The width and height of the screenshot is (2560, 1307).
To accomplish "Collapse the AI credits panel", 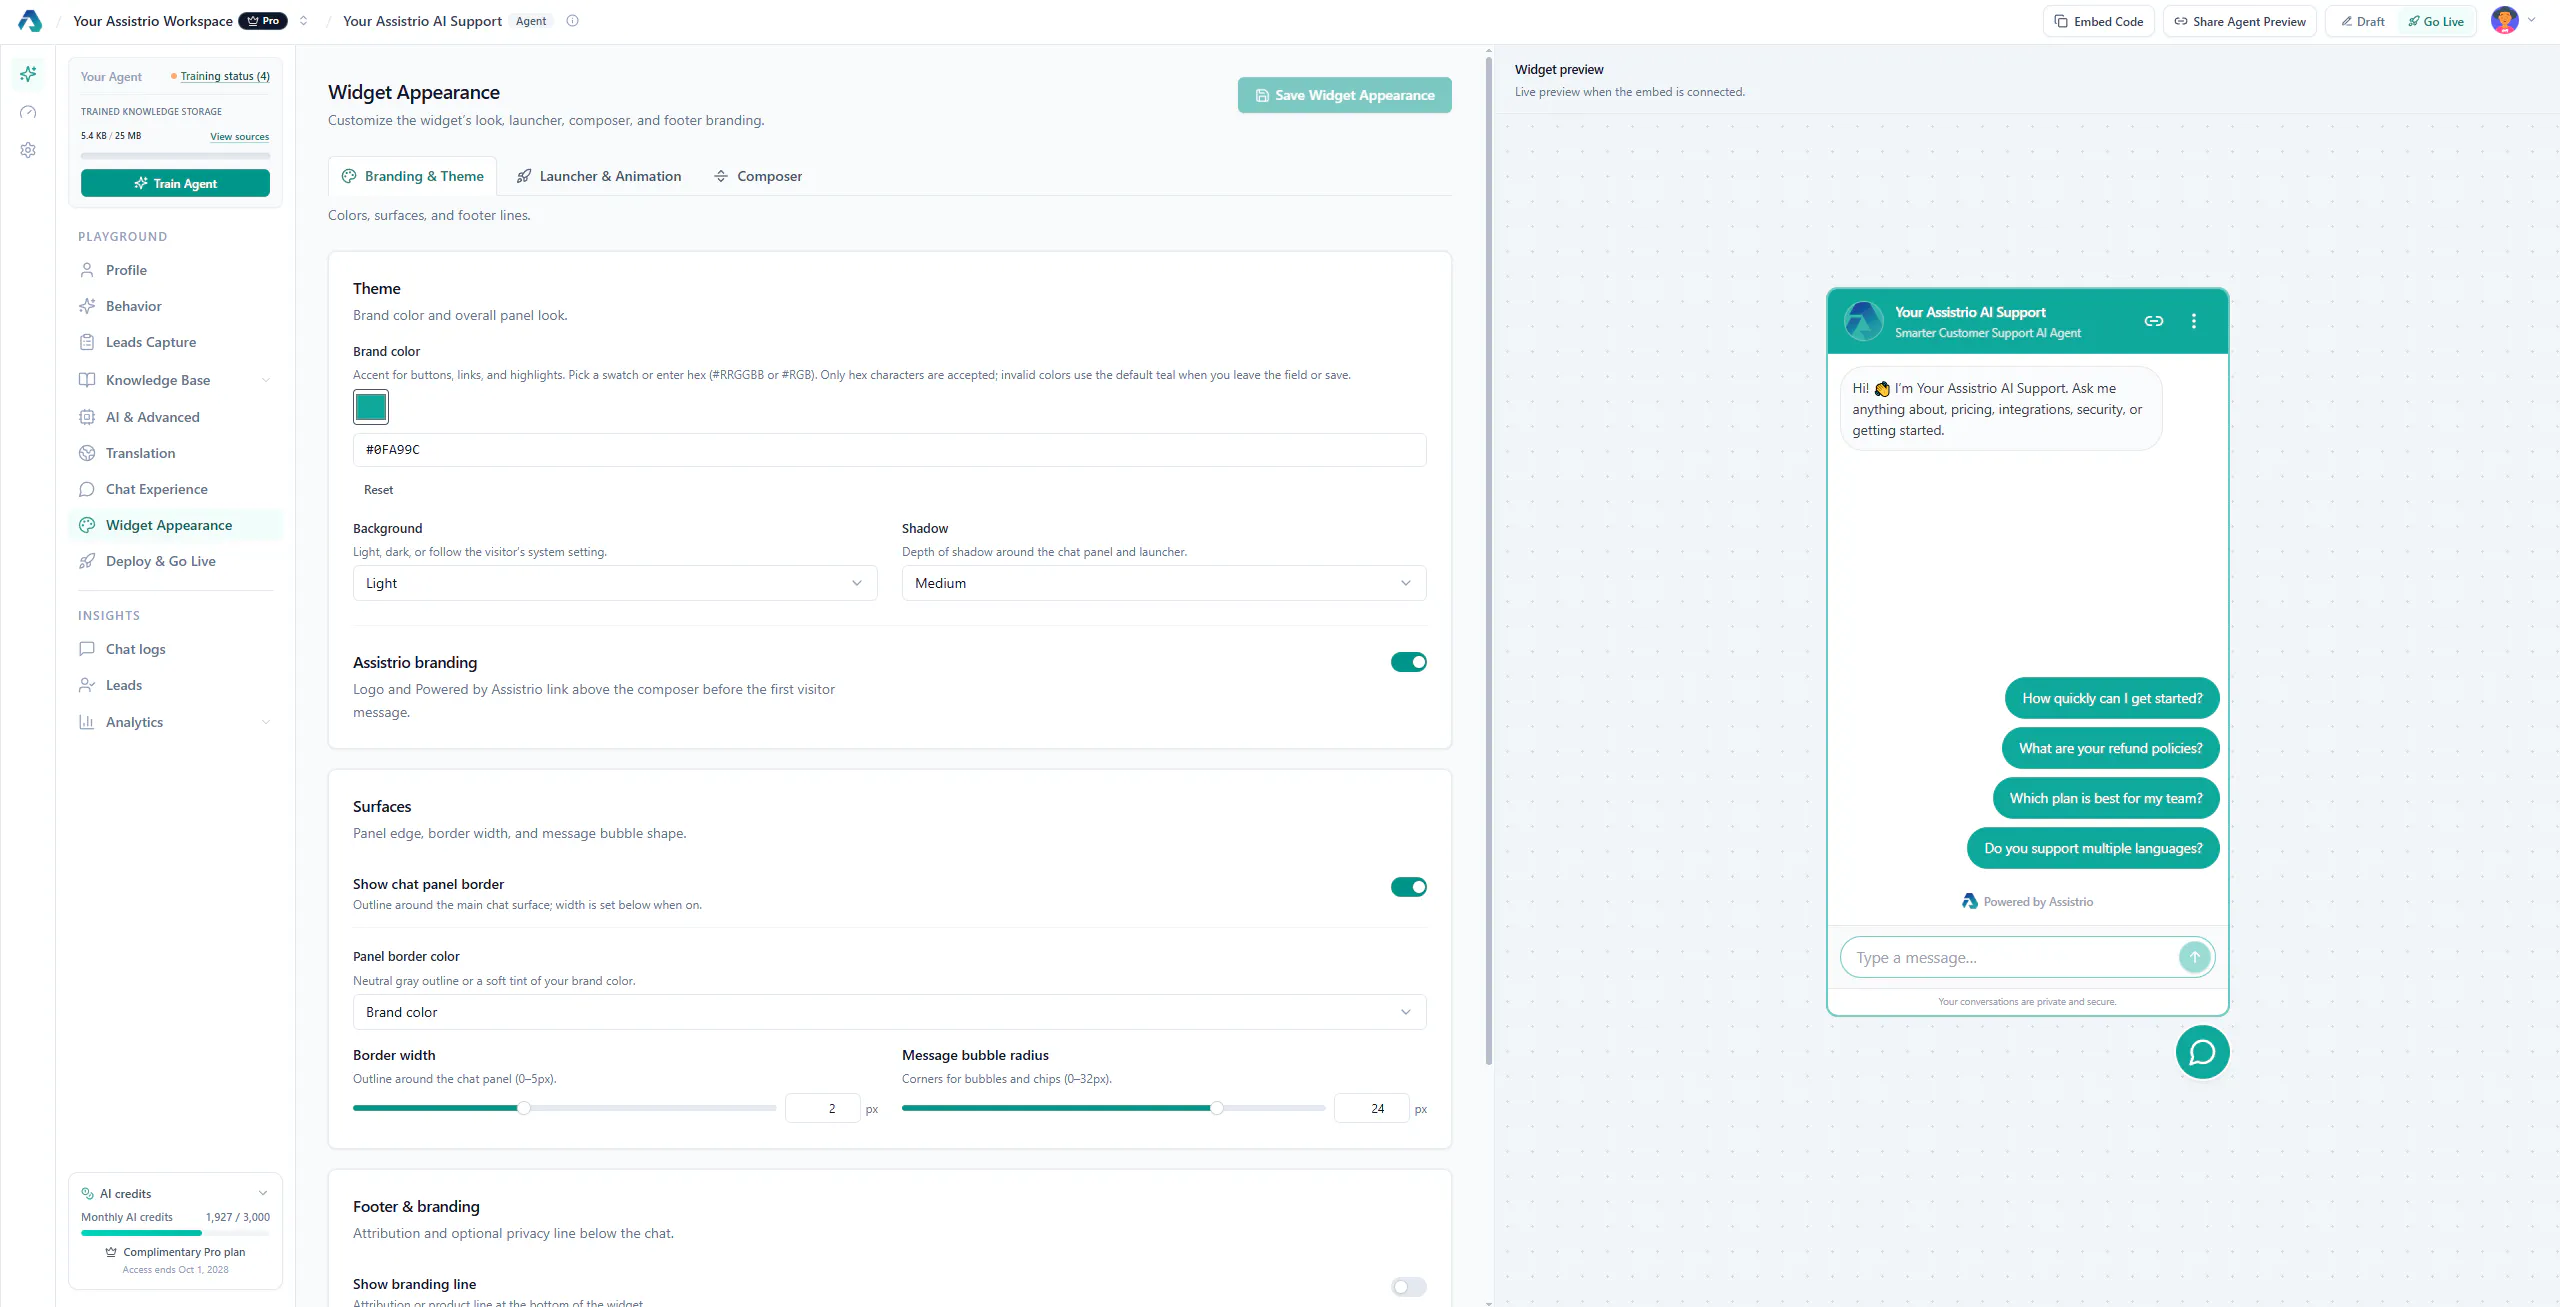I will [x=263, y=1193].
